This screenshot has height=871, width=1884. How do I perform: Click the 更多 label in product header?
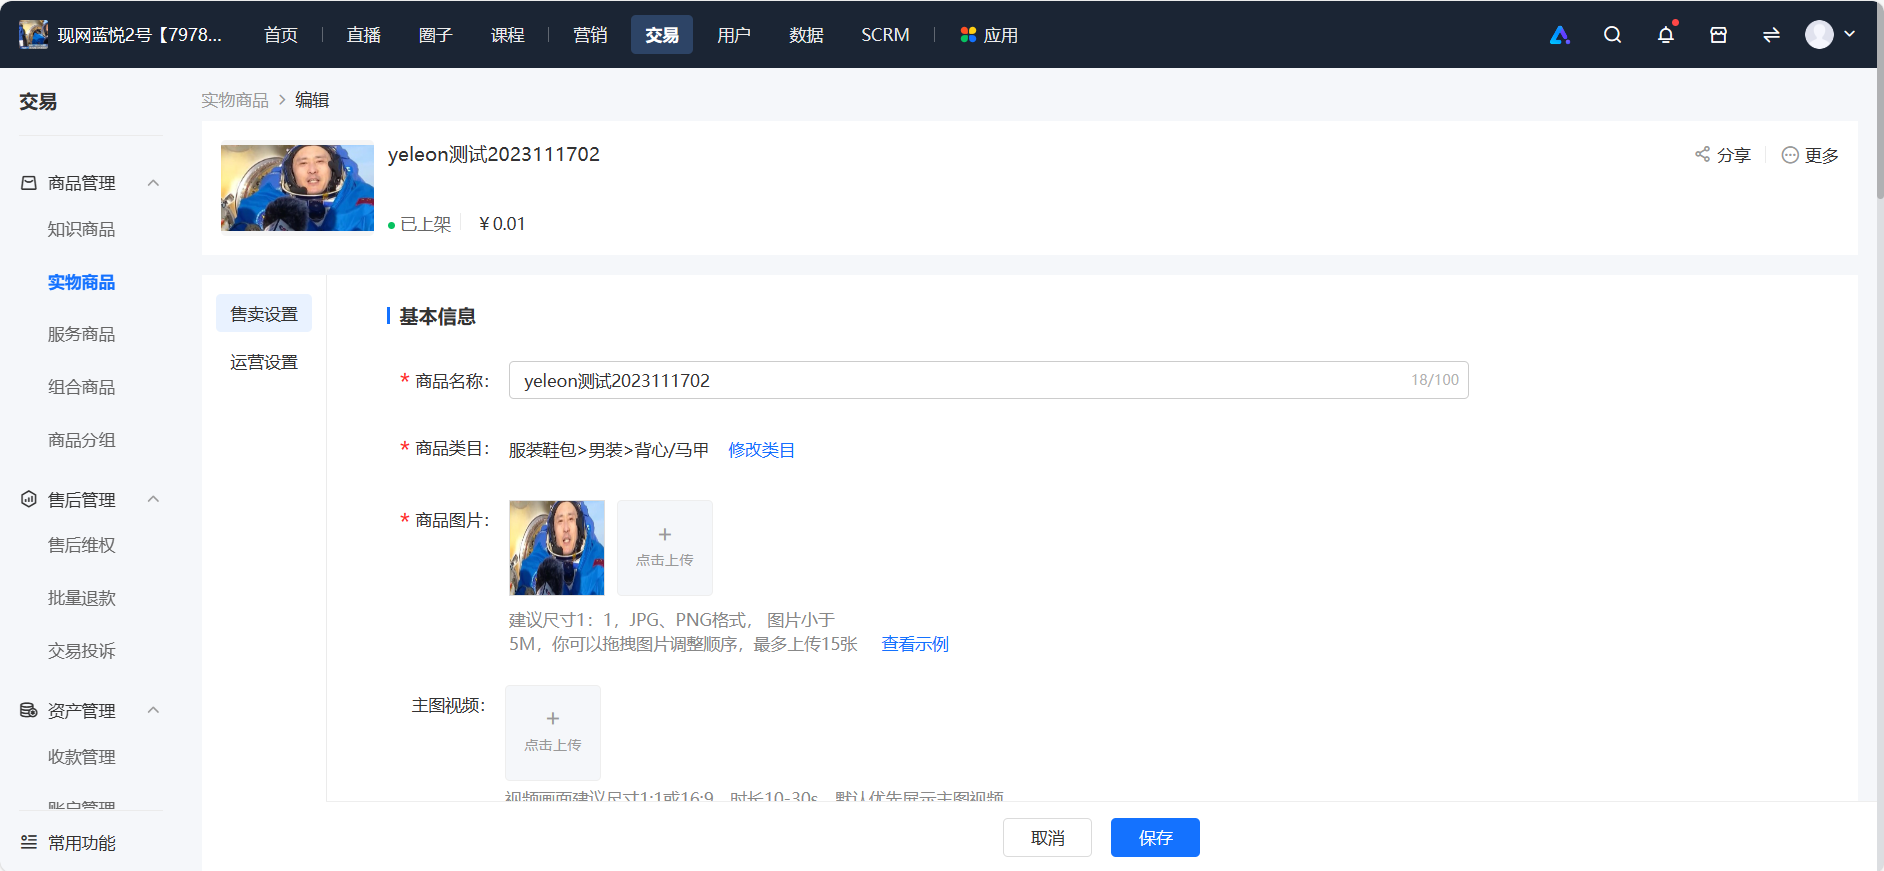point(1822,155)
